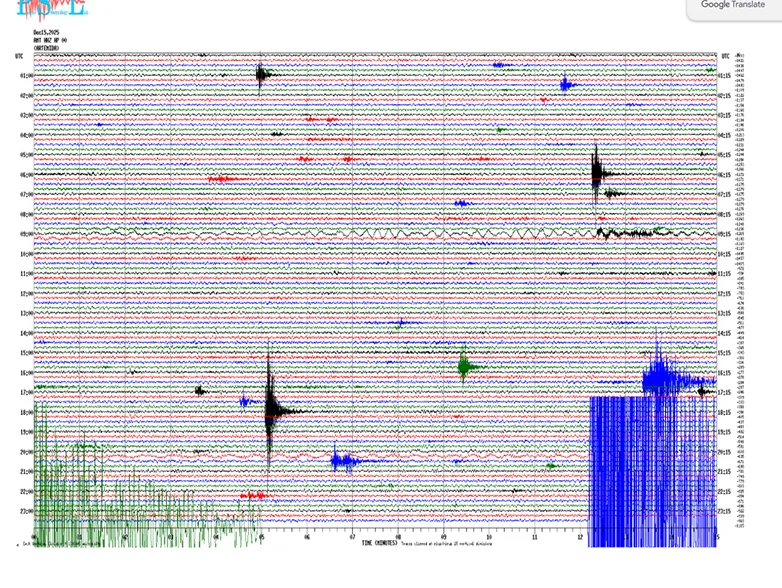Open the Google Translate popup
Screen dimensions: 782x588
[732, 6]
